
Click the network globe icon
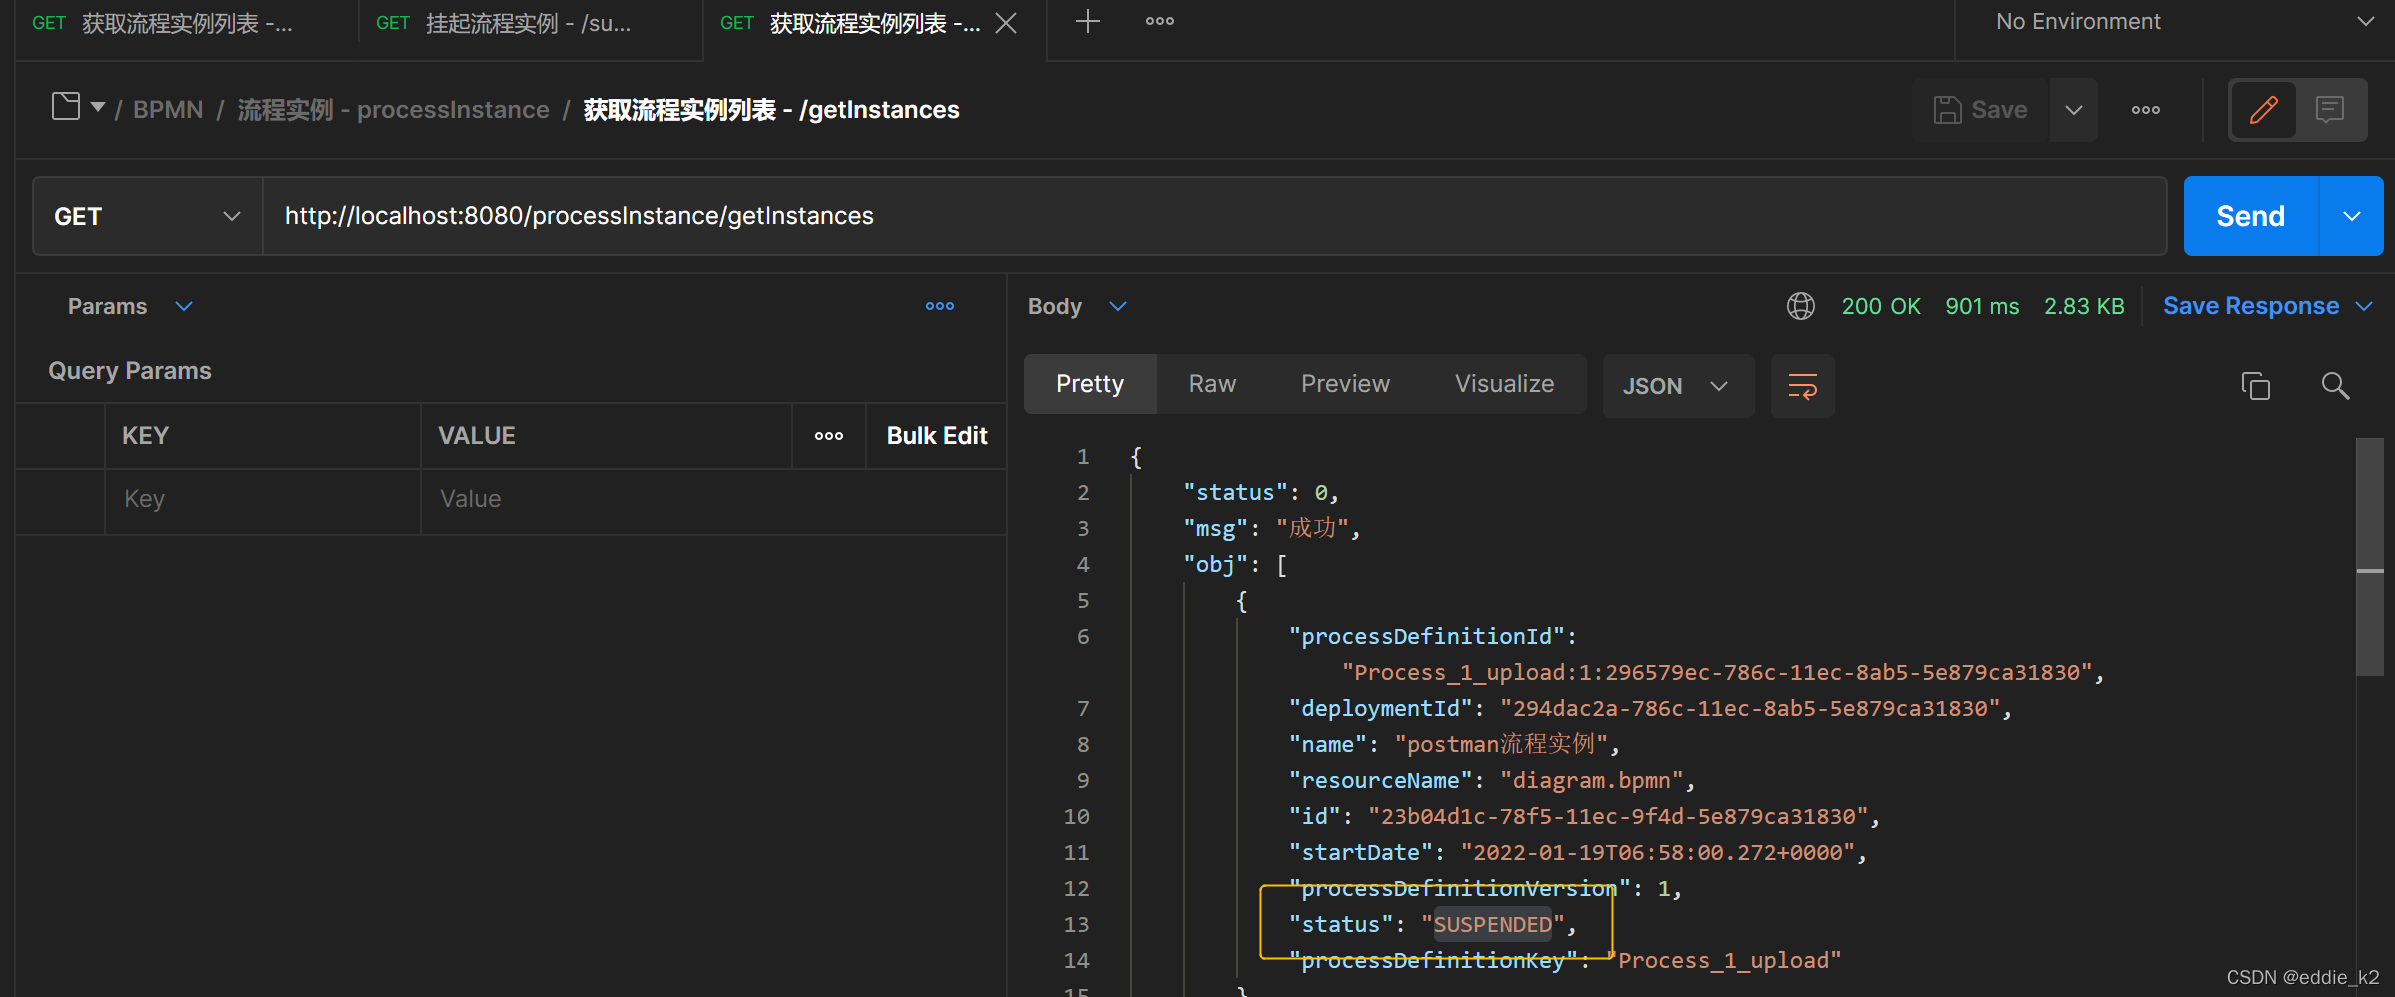tap(1801, 306)
